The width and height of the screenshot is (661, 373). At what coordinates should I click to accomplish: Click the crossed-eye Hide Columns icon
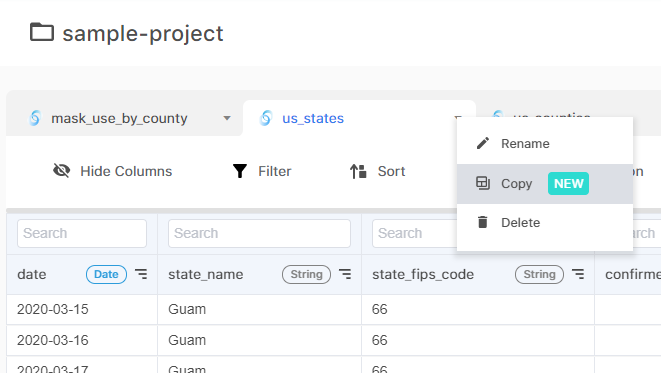tap(62, 171)
